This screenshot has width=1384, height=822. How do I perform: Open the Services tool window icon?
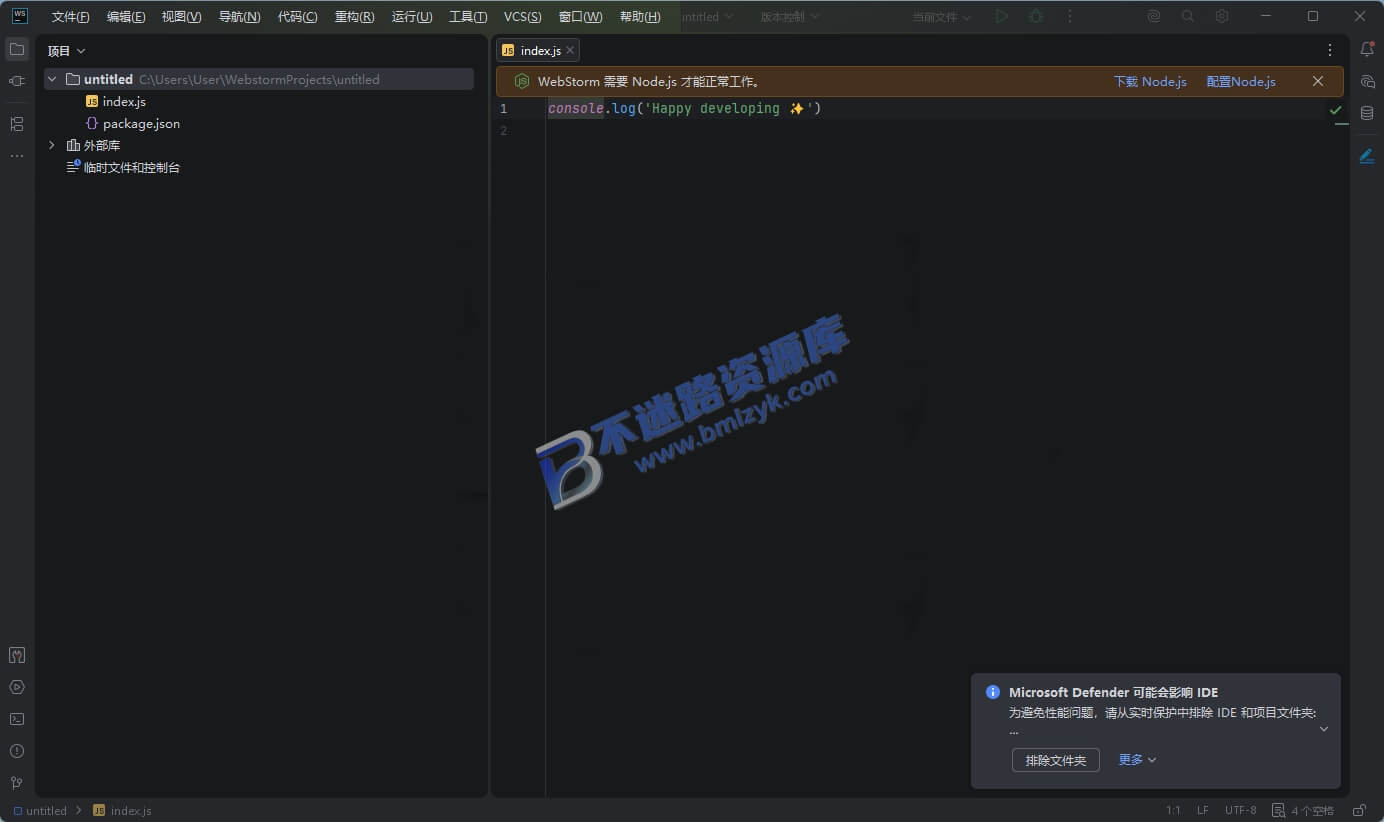17,687
